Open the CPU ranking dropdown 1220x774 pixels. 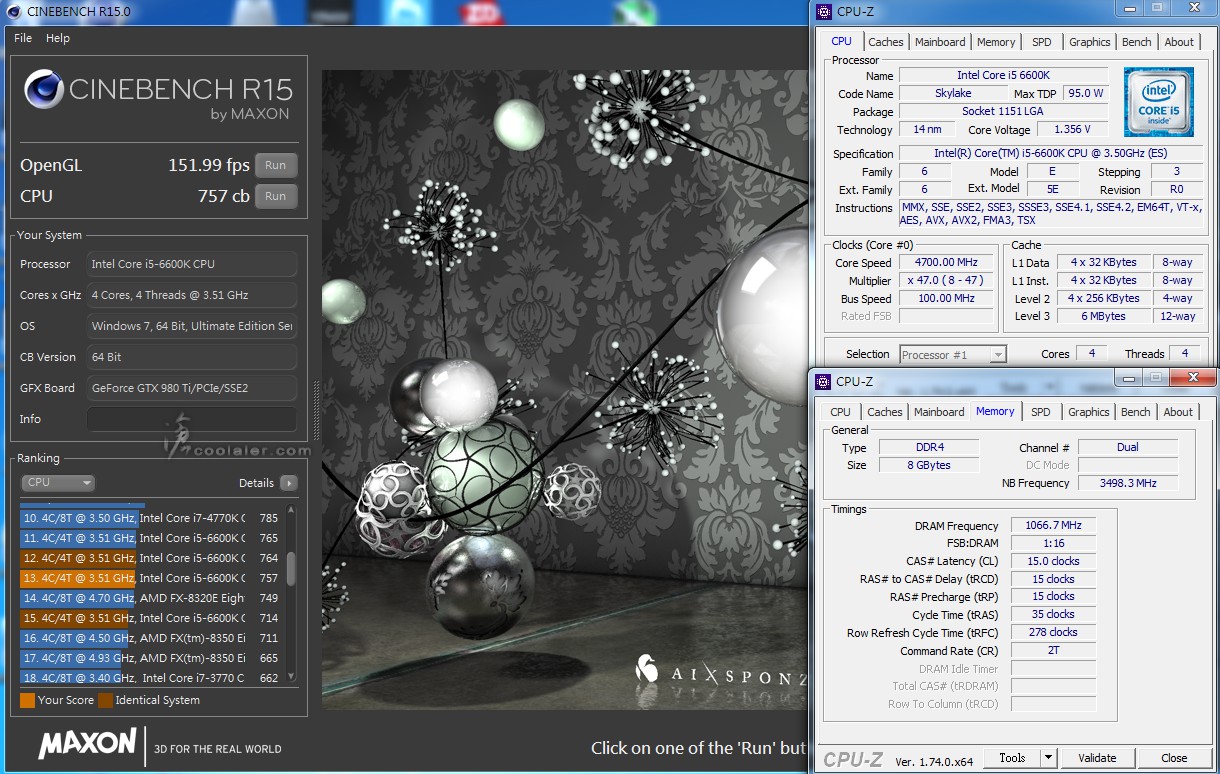pos(58,483)
